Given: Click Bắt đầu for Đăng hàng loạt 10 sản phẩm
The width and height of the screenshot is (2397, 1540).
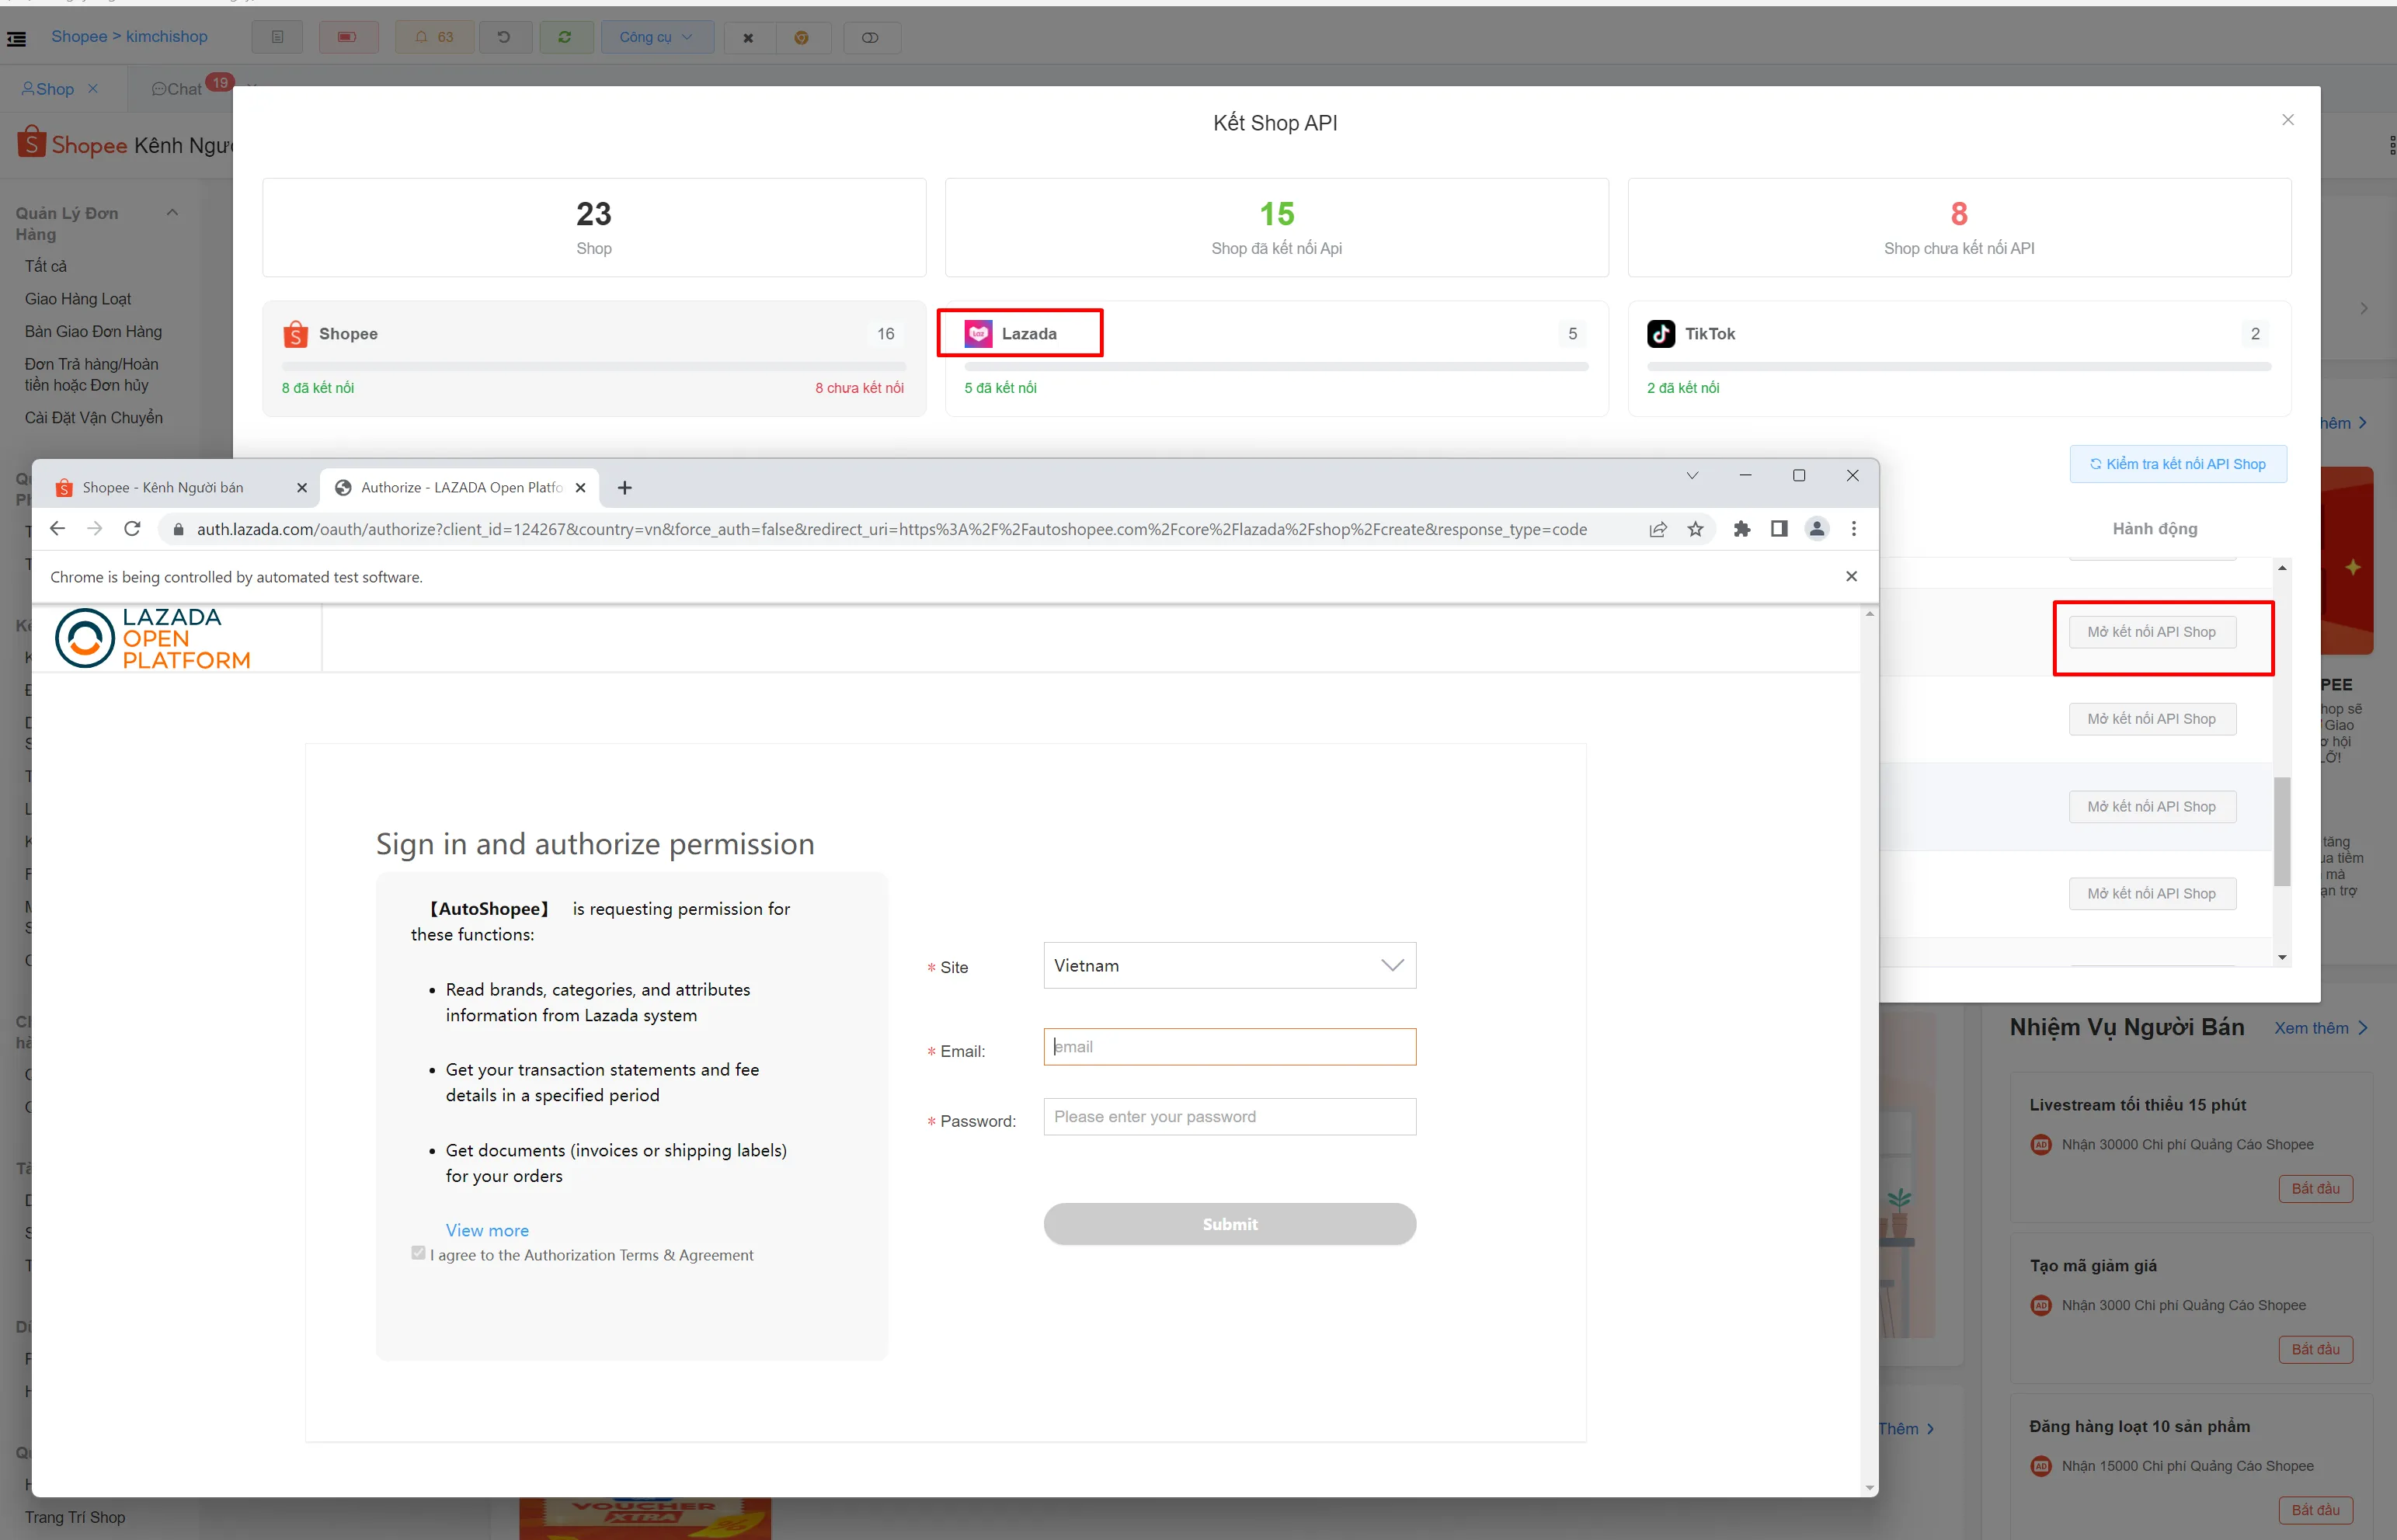Looking at the screenshot, I should pos(2315,1510).
